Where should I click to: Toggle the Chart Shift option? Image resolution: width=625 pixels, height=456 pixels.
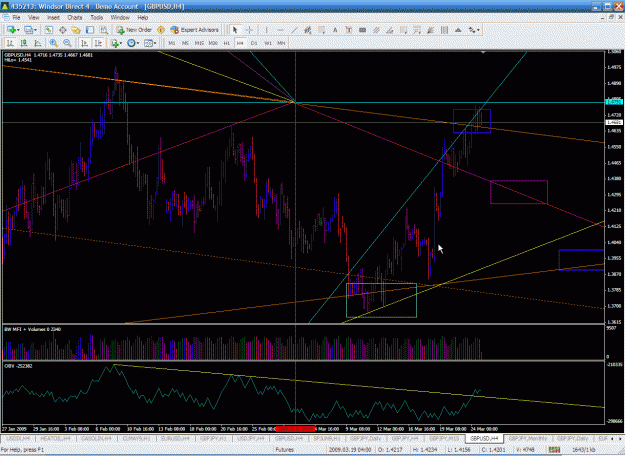point(98,43)
